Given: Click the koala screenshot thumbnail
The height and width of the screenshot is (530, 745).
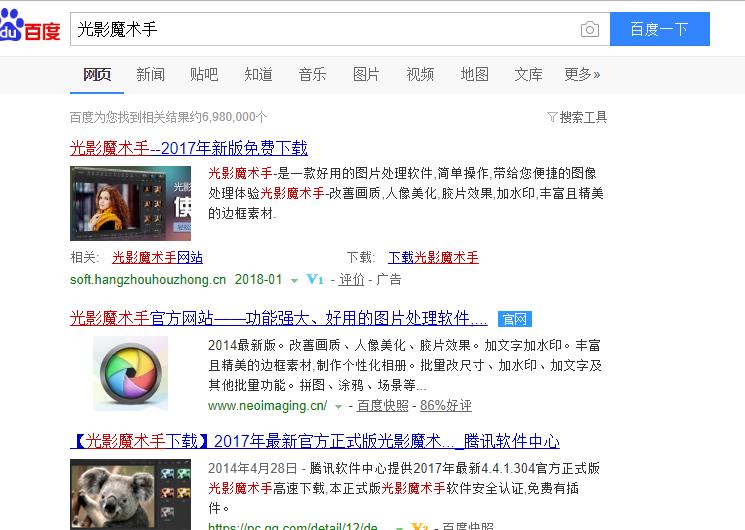Looking at the screenshot, I should [130, 494].
